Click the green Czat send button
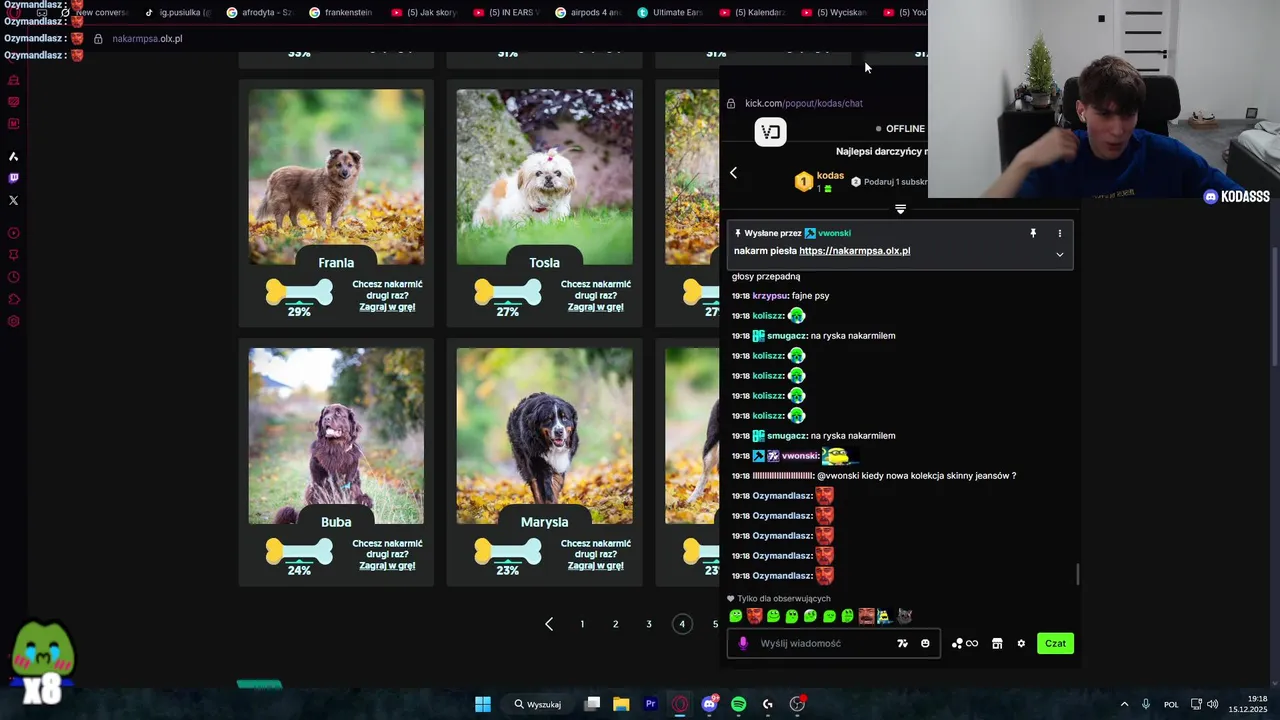The image size is (1280, 720). click(1055, 644)
